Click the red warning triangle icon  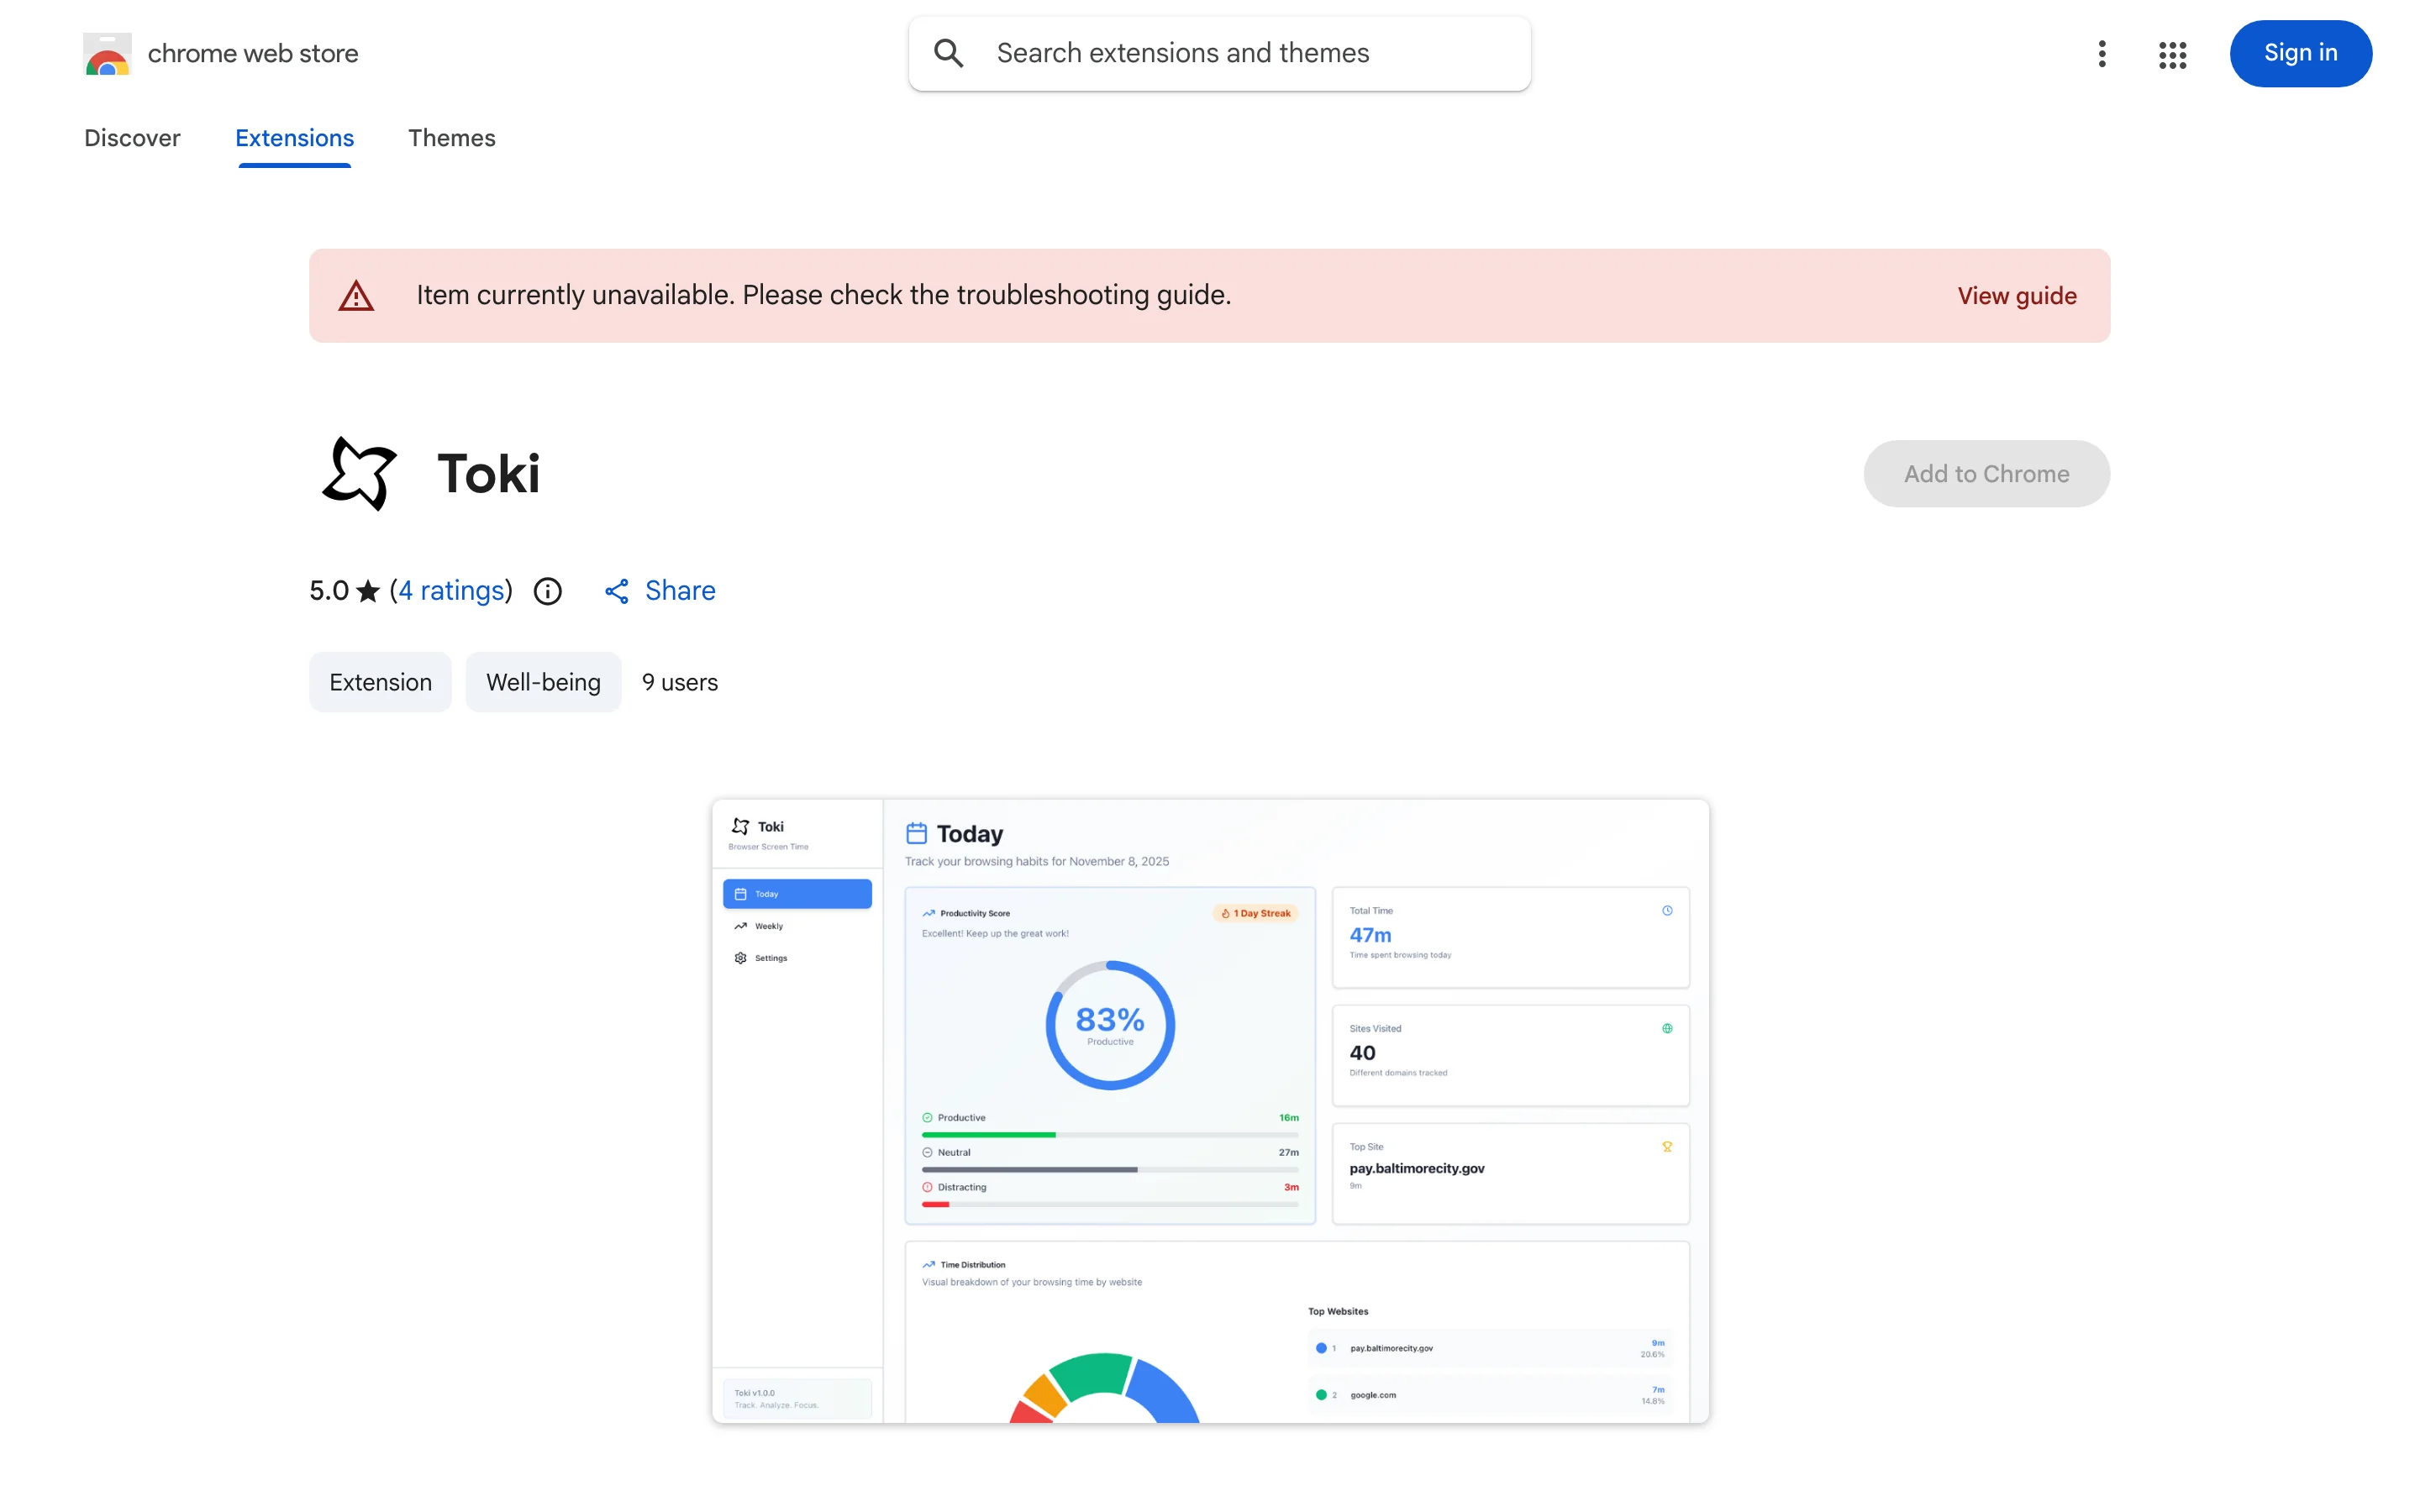coord(356,296)
